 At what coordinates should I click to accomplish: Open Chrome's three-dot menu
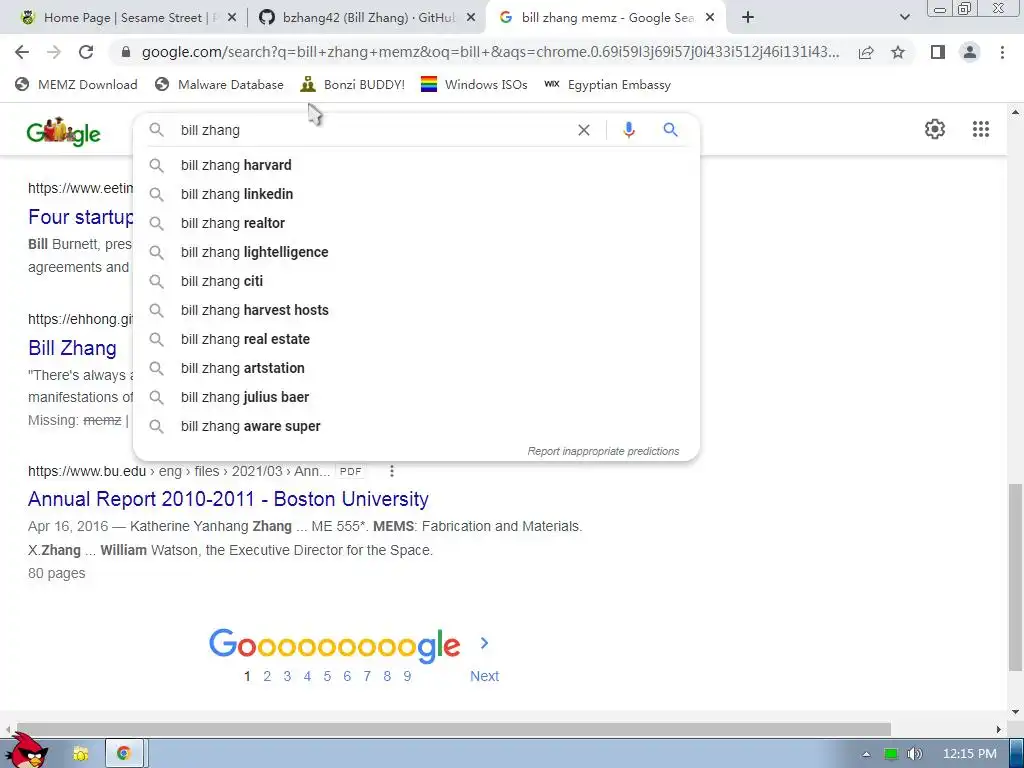tap(1002, 52)
